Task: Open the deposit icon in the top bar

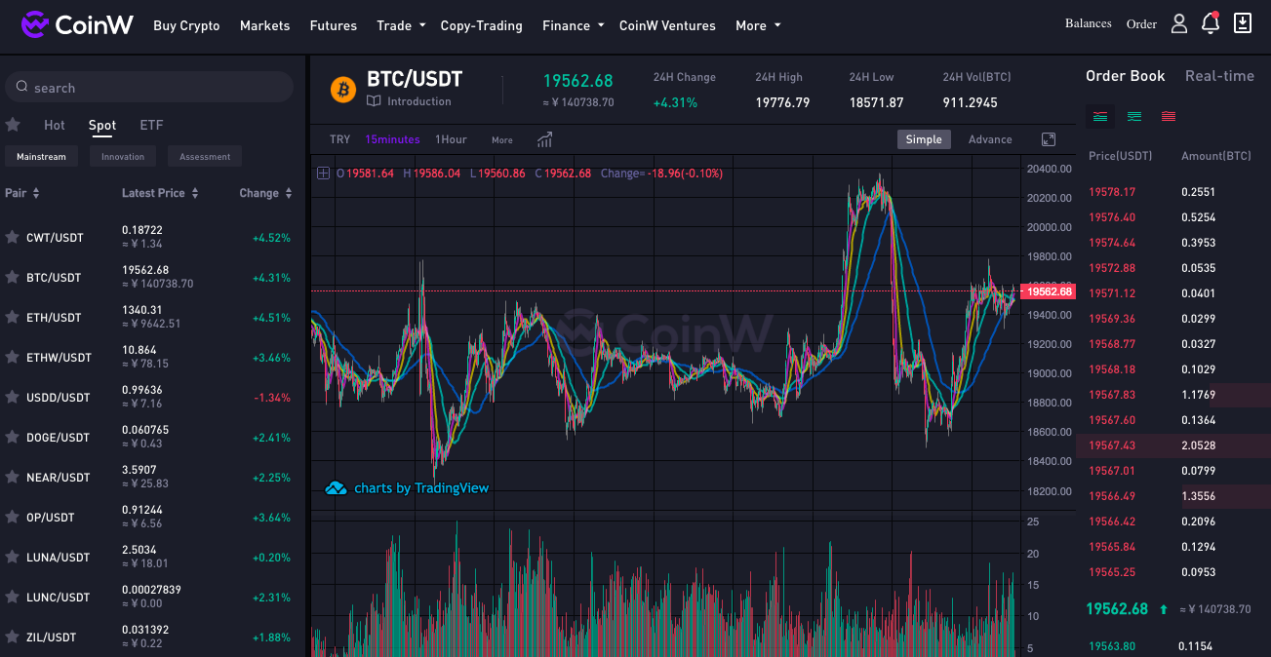Action: coord(1242,22)
